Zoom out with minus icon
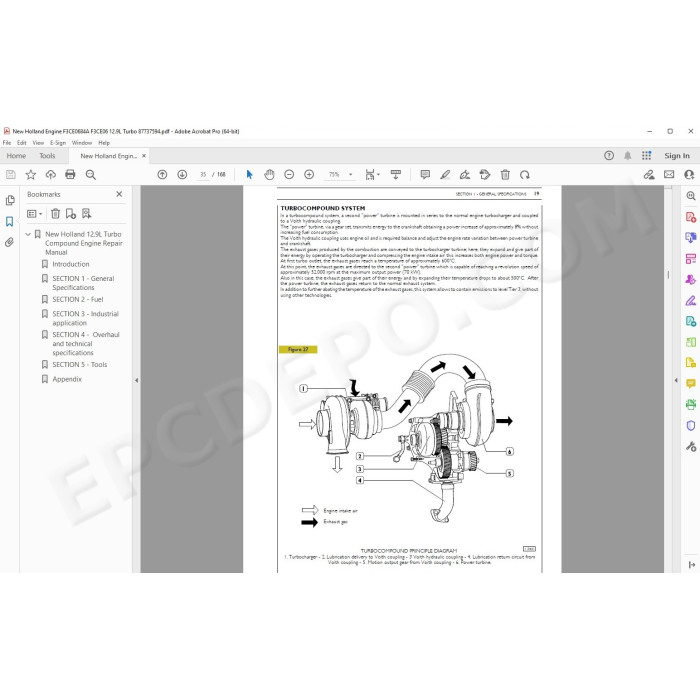Viewport: 700px width, 700px height. pos(289,175)
